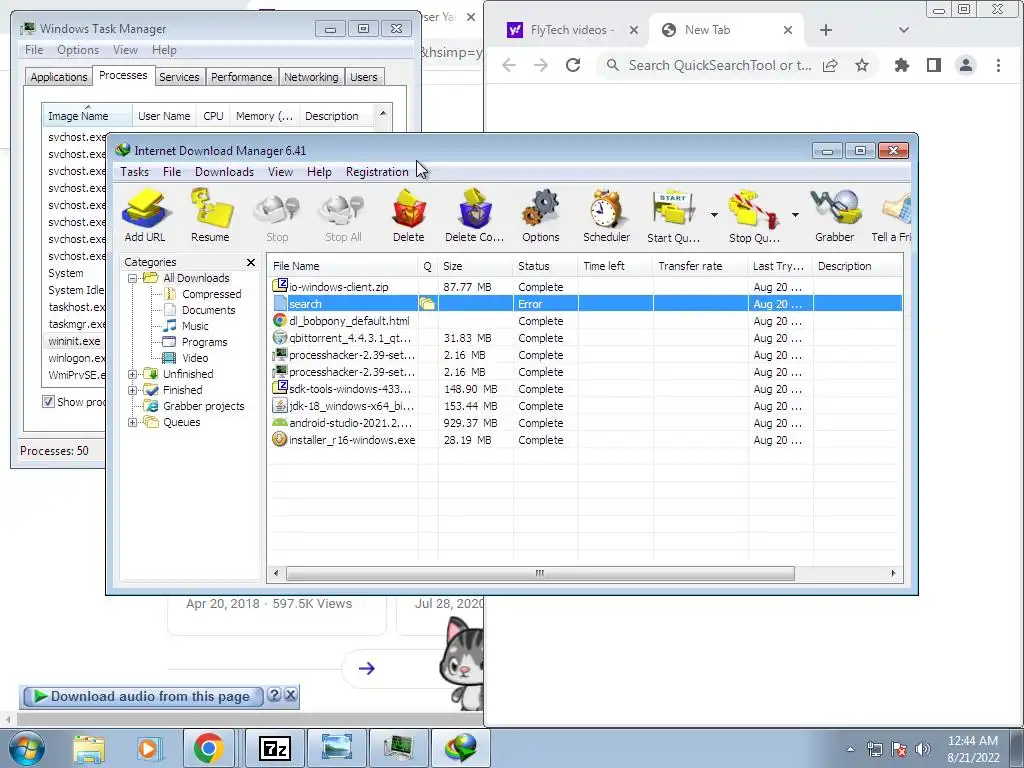Bookmark this tab with star icon
The image size is (1024, 768).
(x=862, y=65)
